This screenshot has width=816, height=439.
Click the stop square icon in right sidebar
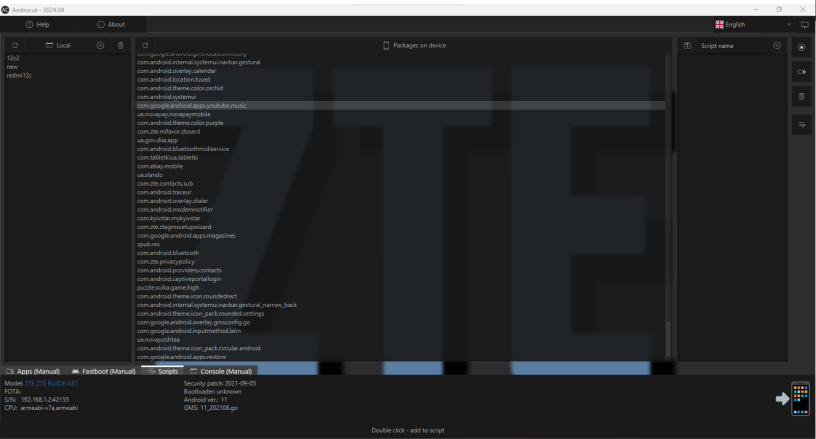[802, 47]
